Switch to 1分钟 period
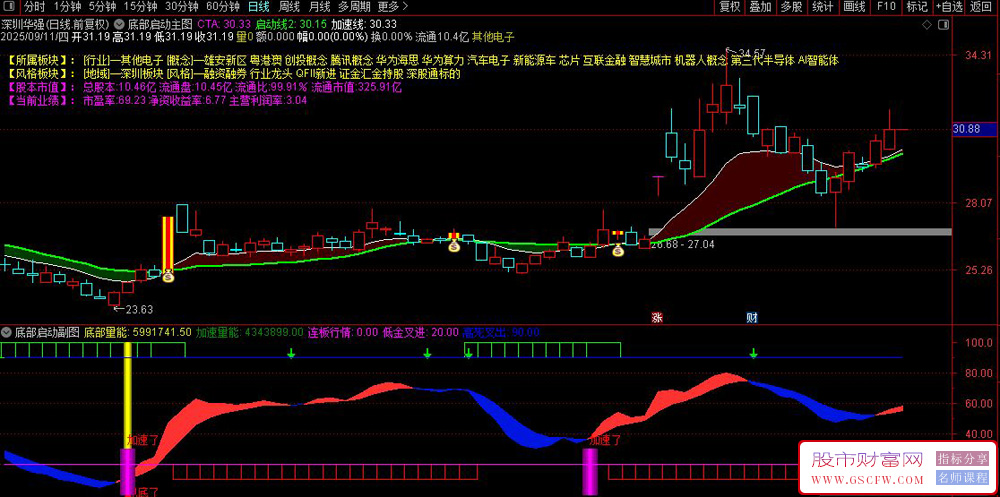Screen dimensions: 1000x497 (67, 7)
